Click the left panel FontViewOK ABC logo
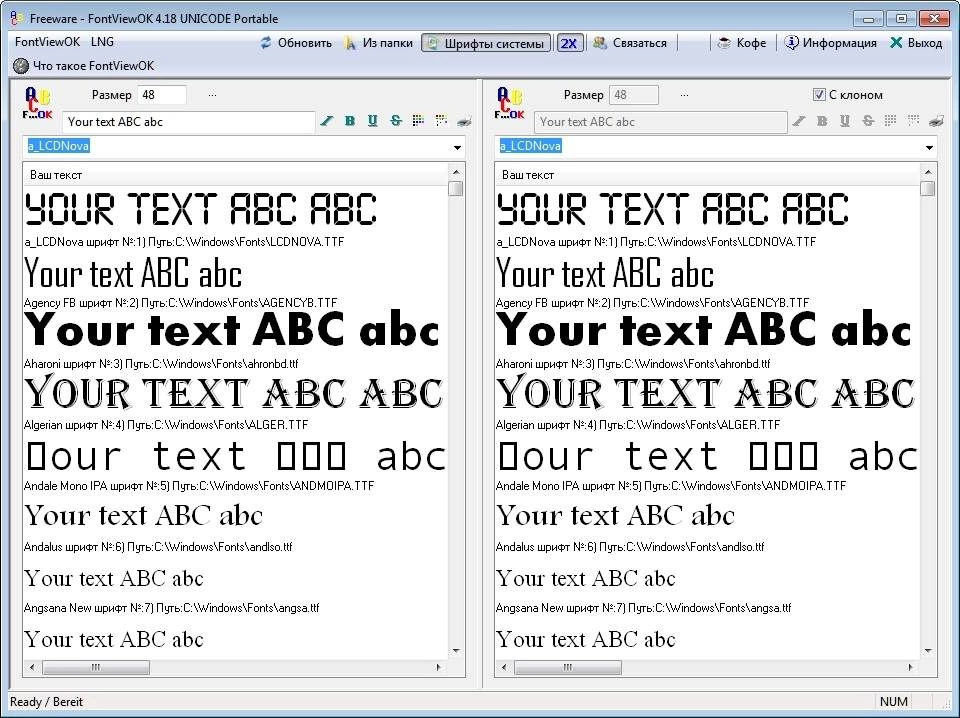Viewport: 960px width, 718px height. (37, 103)
